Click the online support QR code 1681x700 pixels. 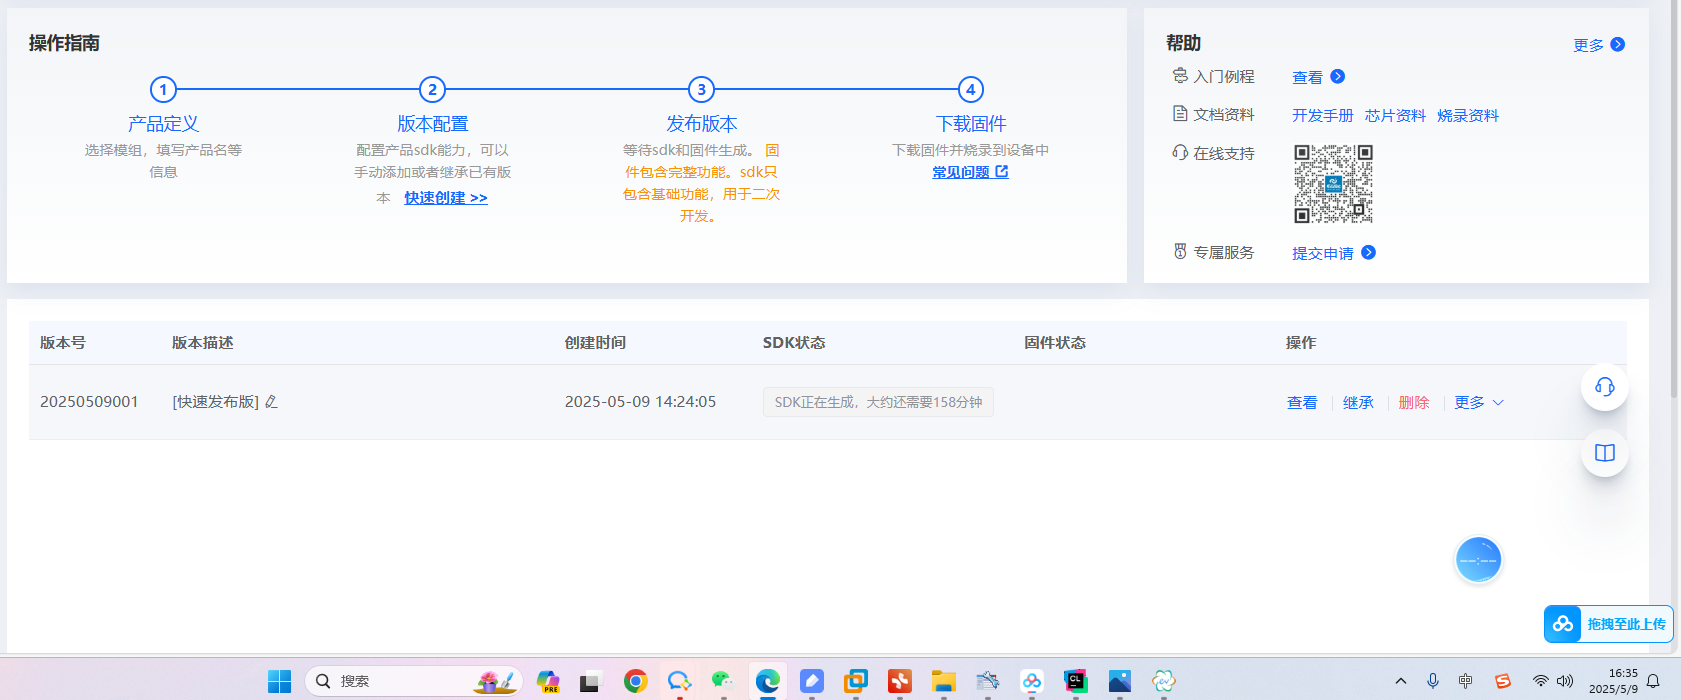[1333, 183]
